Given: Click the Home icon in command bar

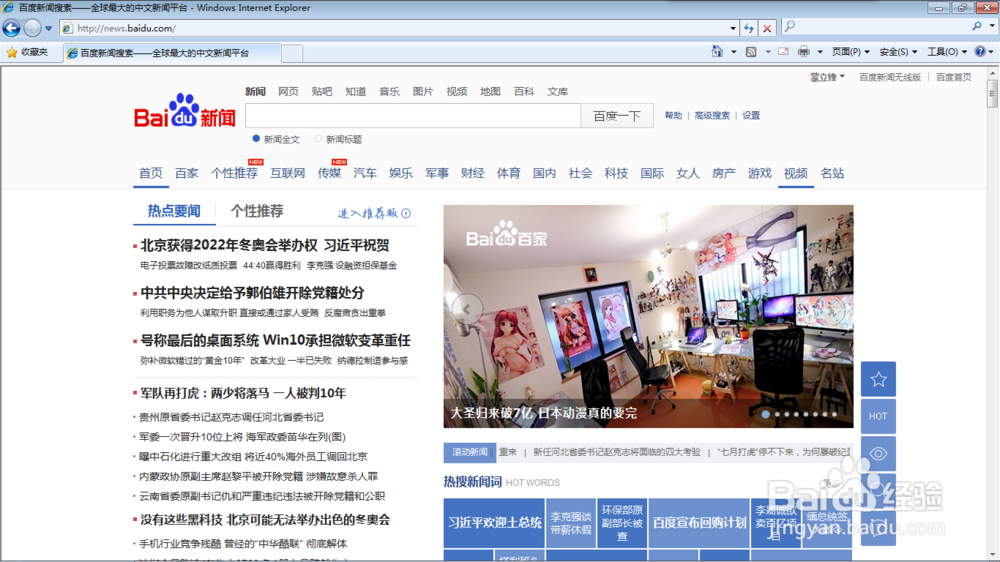Looking at the screenshot, I should 717,52.
